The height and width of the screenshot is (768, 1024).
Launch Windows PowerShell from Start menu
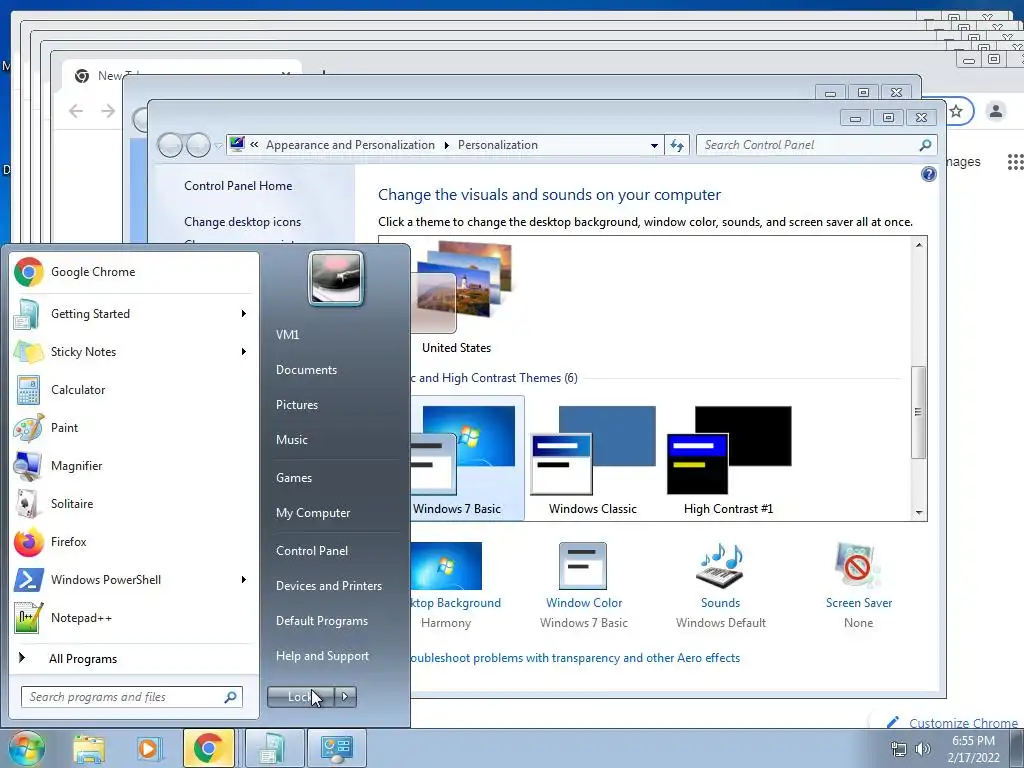tap(134, 579)
